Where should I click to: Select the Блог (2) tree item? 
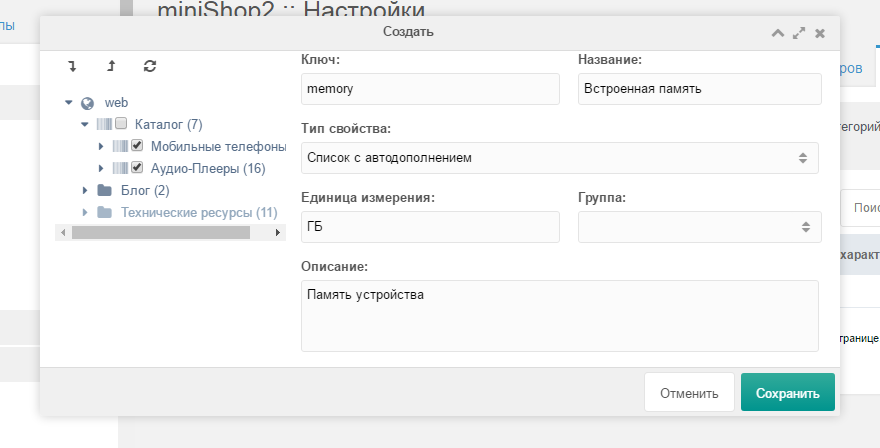(x=145, y=190)
